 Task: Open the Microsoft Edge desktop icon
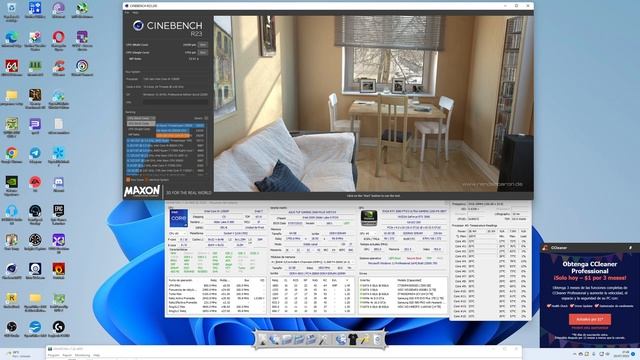pyautogui.click(x=11, y=40)
